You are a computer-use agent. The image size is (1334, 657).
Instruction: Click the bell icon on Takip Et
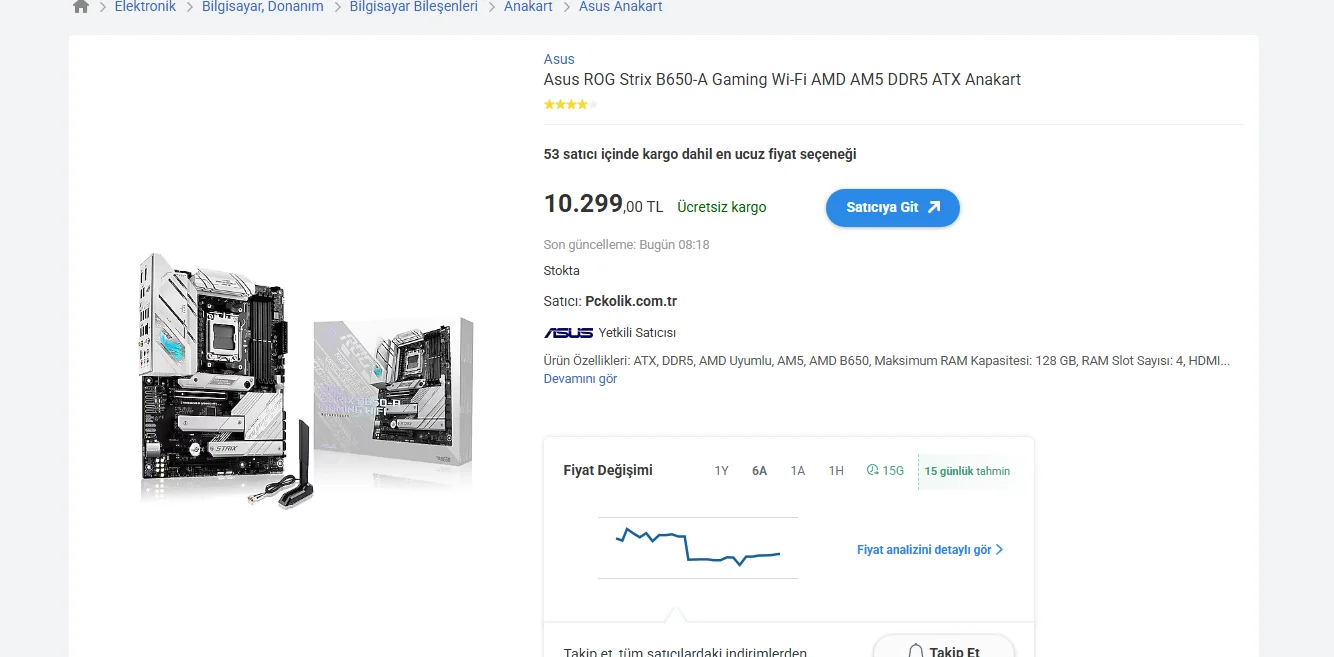[x=915, y=651]
